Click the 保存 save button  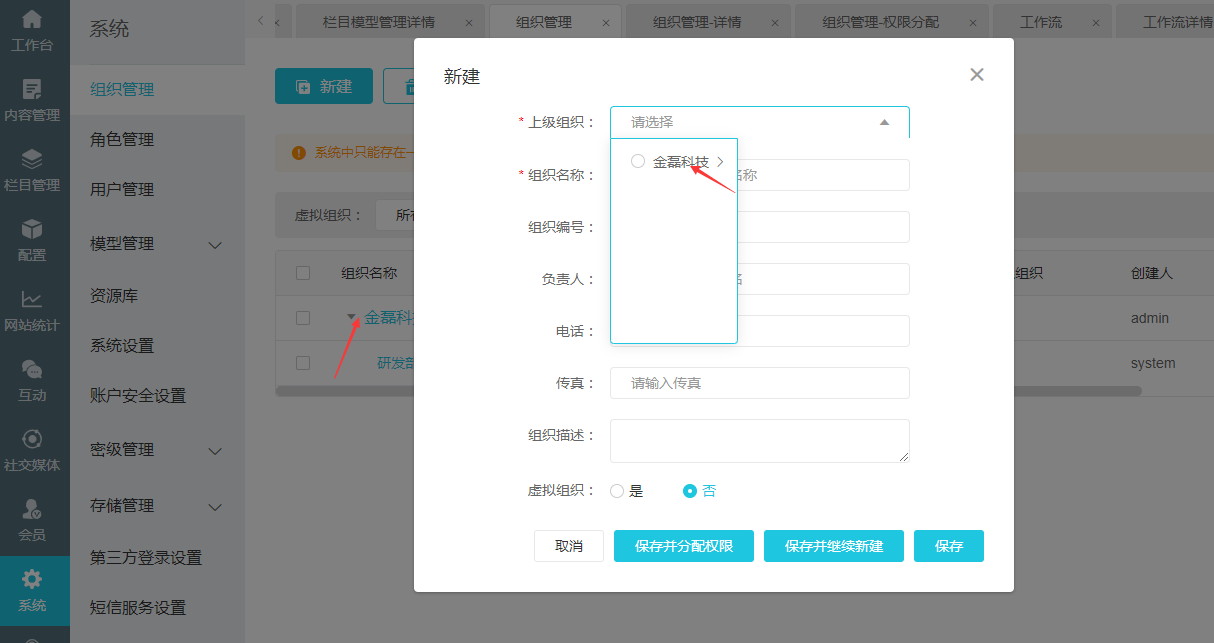(x=949, y=546)
